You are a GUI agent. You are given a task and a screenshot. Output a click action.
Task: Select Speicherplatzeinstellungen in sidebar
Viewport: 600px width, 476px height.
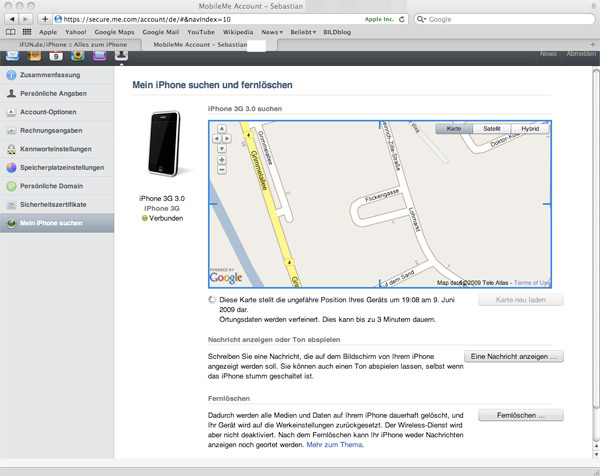point(57,168)
